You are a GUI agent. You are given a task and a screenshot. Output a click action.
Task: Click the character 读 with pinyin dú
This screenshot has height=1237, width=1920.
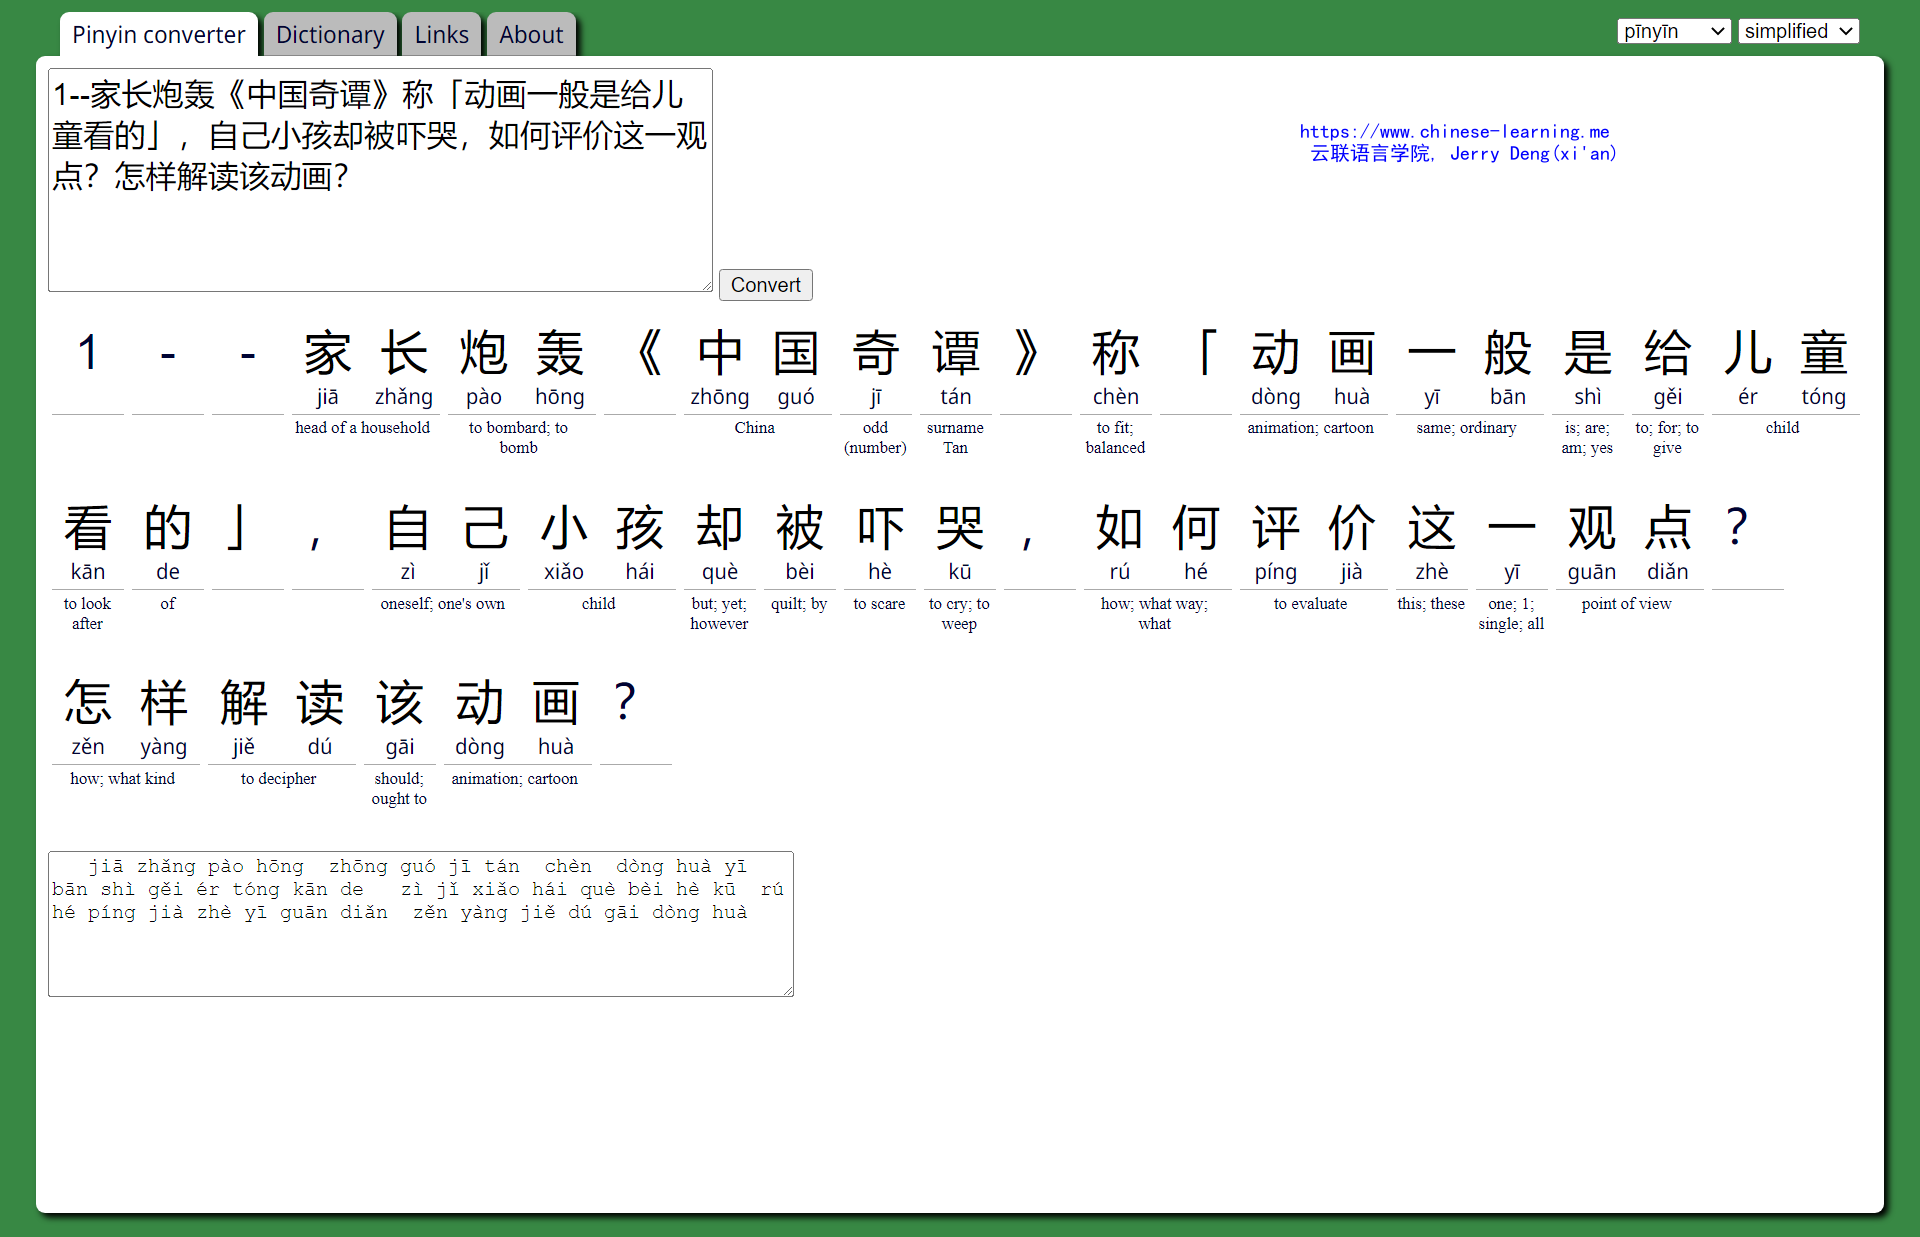coord(319,703)
